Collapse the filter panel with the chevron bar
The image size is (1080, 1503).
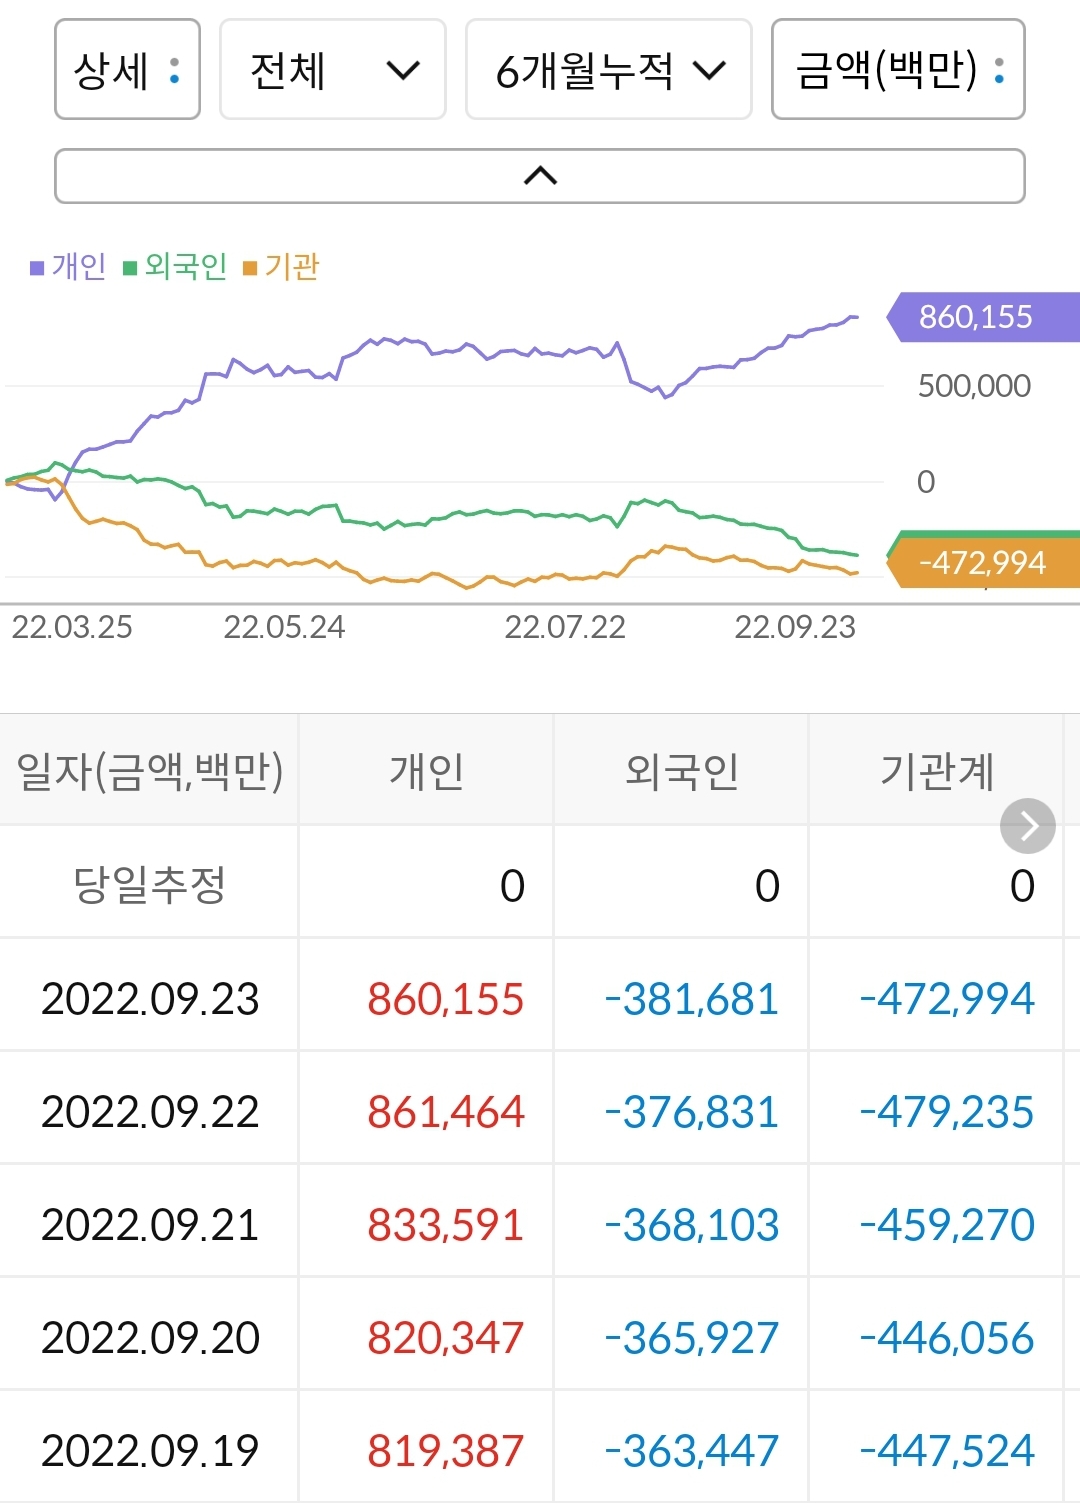(x=539, y=174)
